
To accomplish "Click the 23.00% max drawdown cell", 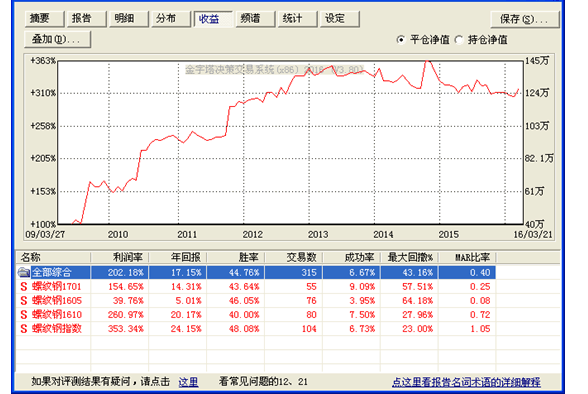I will click(418, 329).
